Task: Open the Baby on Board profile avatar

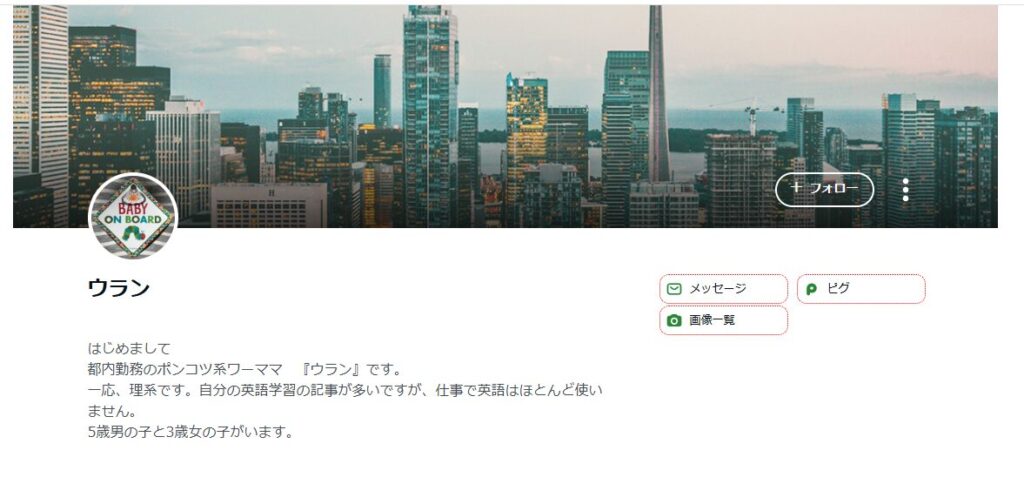Action: click(x=133, y=216)
